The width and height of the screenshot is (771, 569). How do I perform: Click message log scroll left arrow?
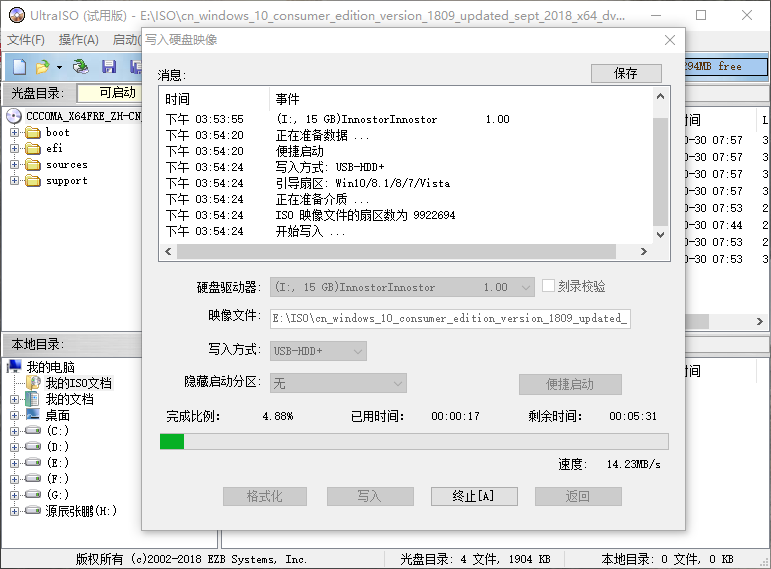(168, 251)
